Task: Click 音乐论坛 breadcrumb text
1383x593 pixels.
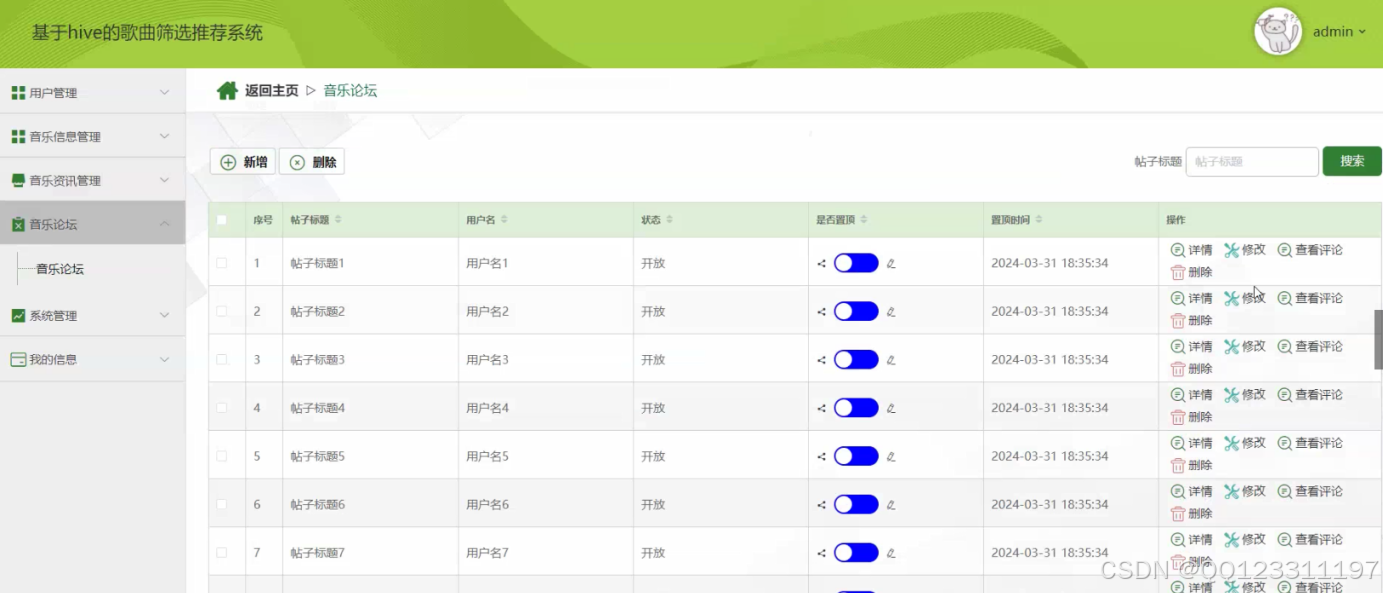Action: [x=350, y=91]
